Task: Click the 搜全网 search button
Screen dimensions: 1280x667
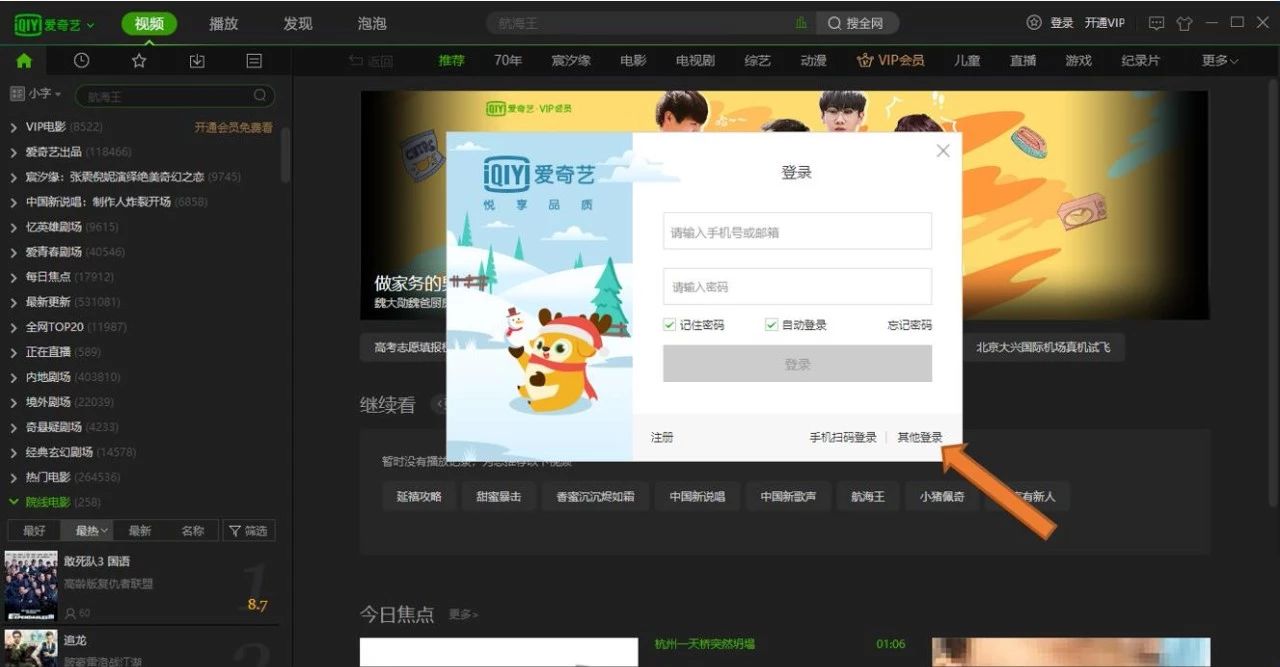Action: pos(857,23)
